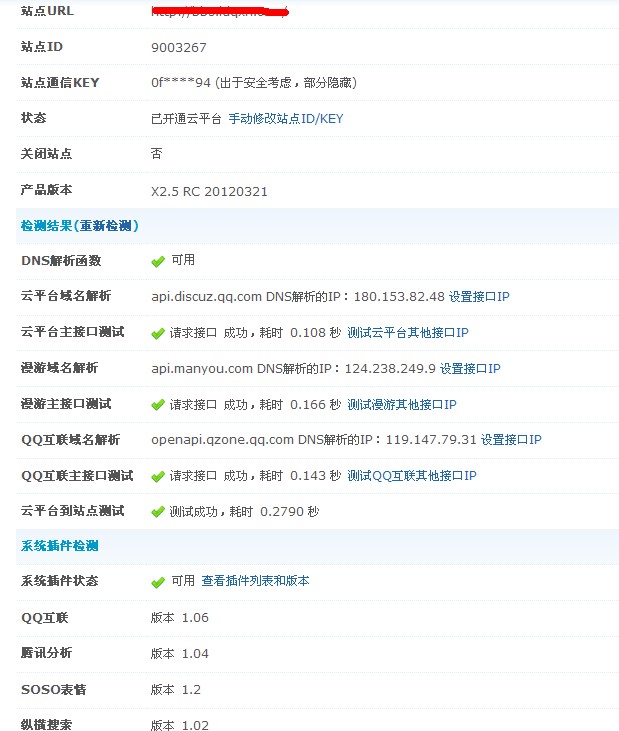619x731 pixels.
Task: Select the site ID value 9003267
Action: pyautogui.click(x=179, y=48)
